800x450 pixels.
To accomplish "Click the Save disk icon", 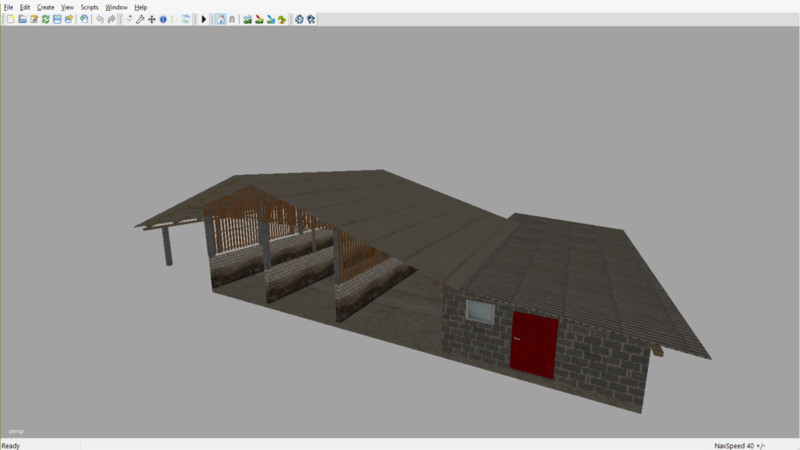I will click(57, 19).
